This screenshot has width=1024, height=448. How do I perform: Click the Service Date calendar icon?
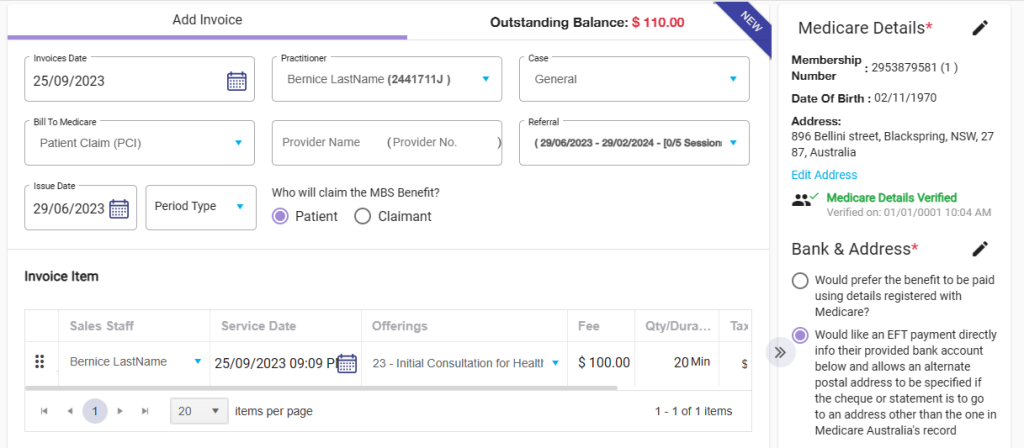tap(346, 363)
